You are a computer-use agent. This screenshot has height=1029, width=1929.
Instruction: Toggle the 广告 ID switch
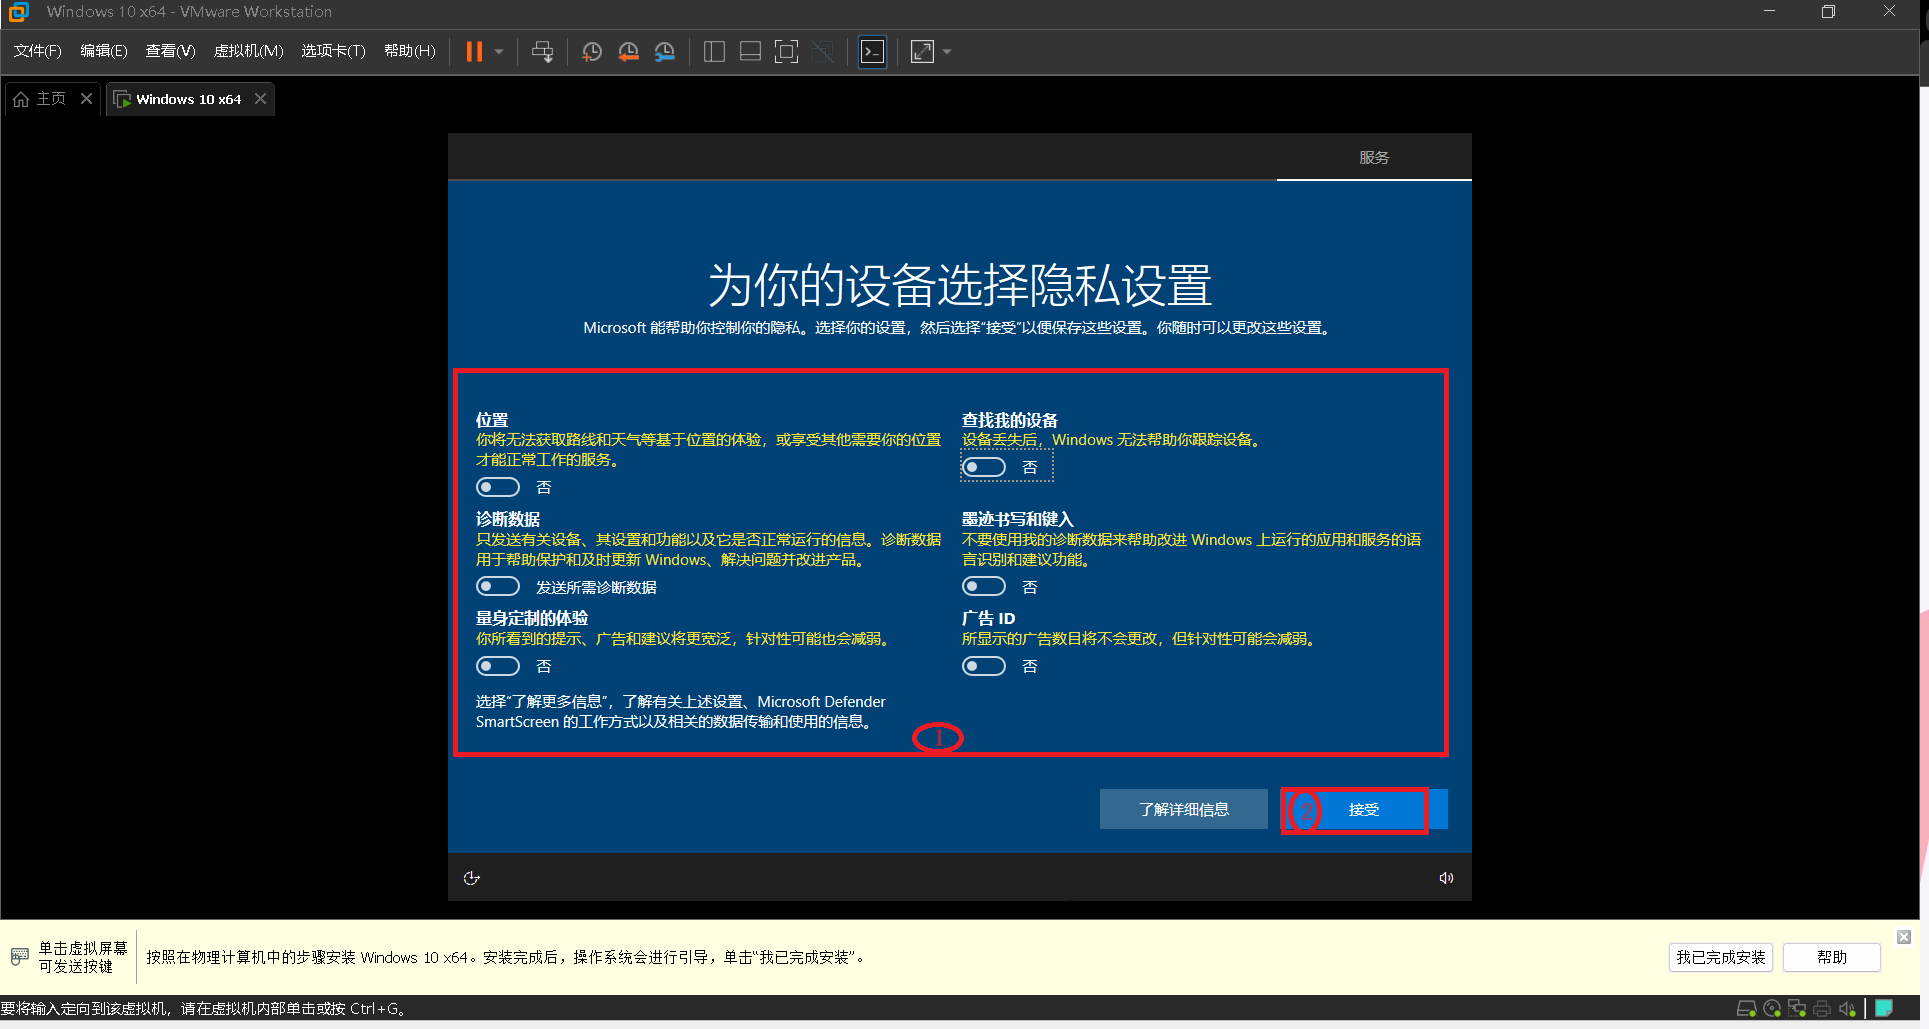coord(984,666)
